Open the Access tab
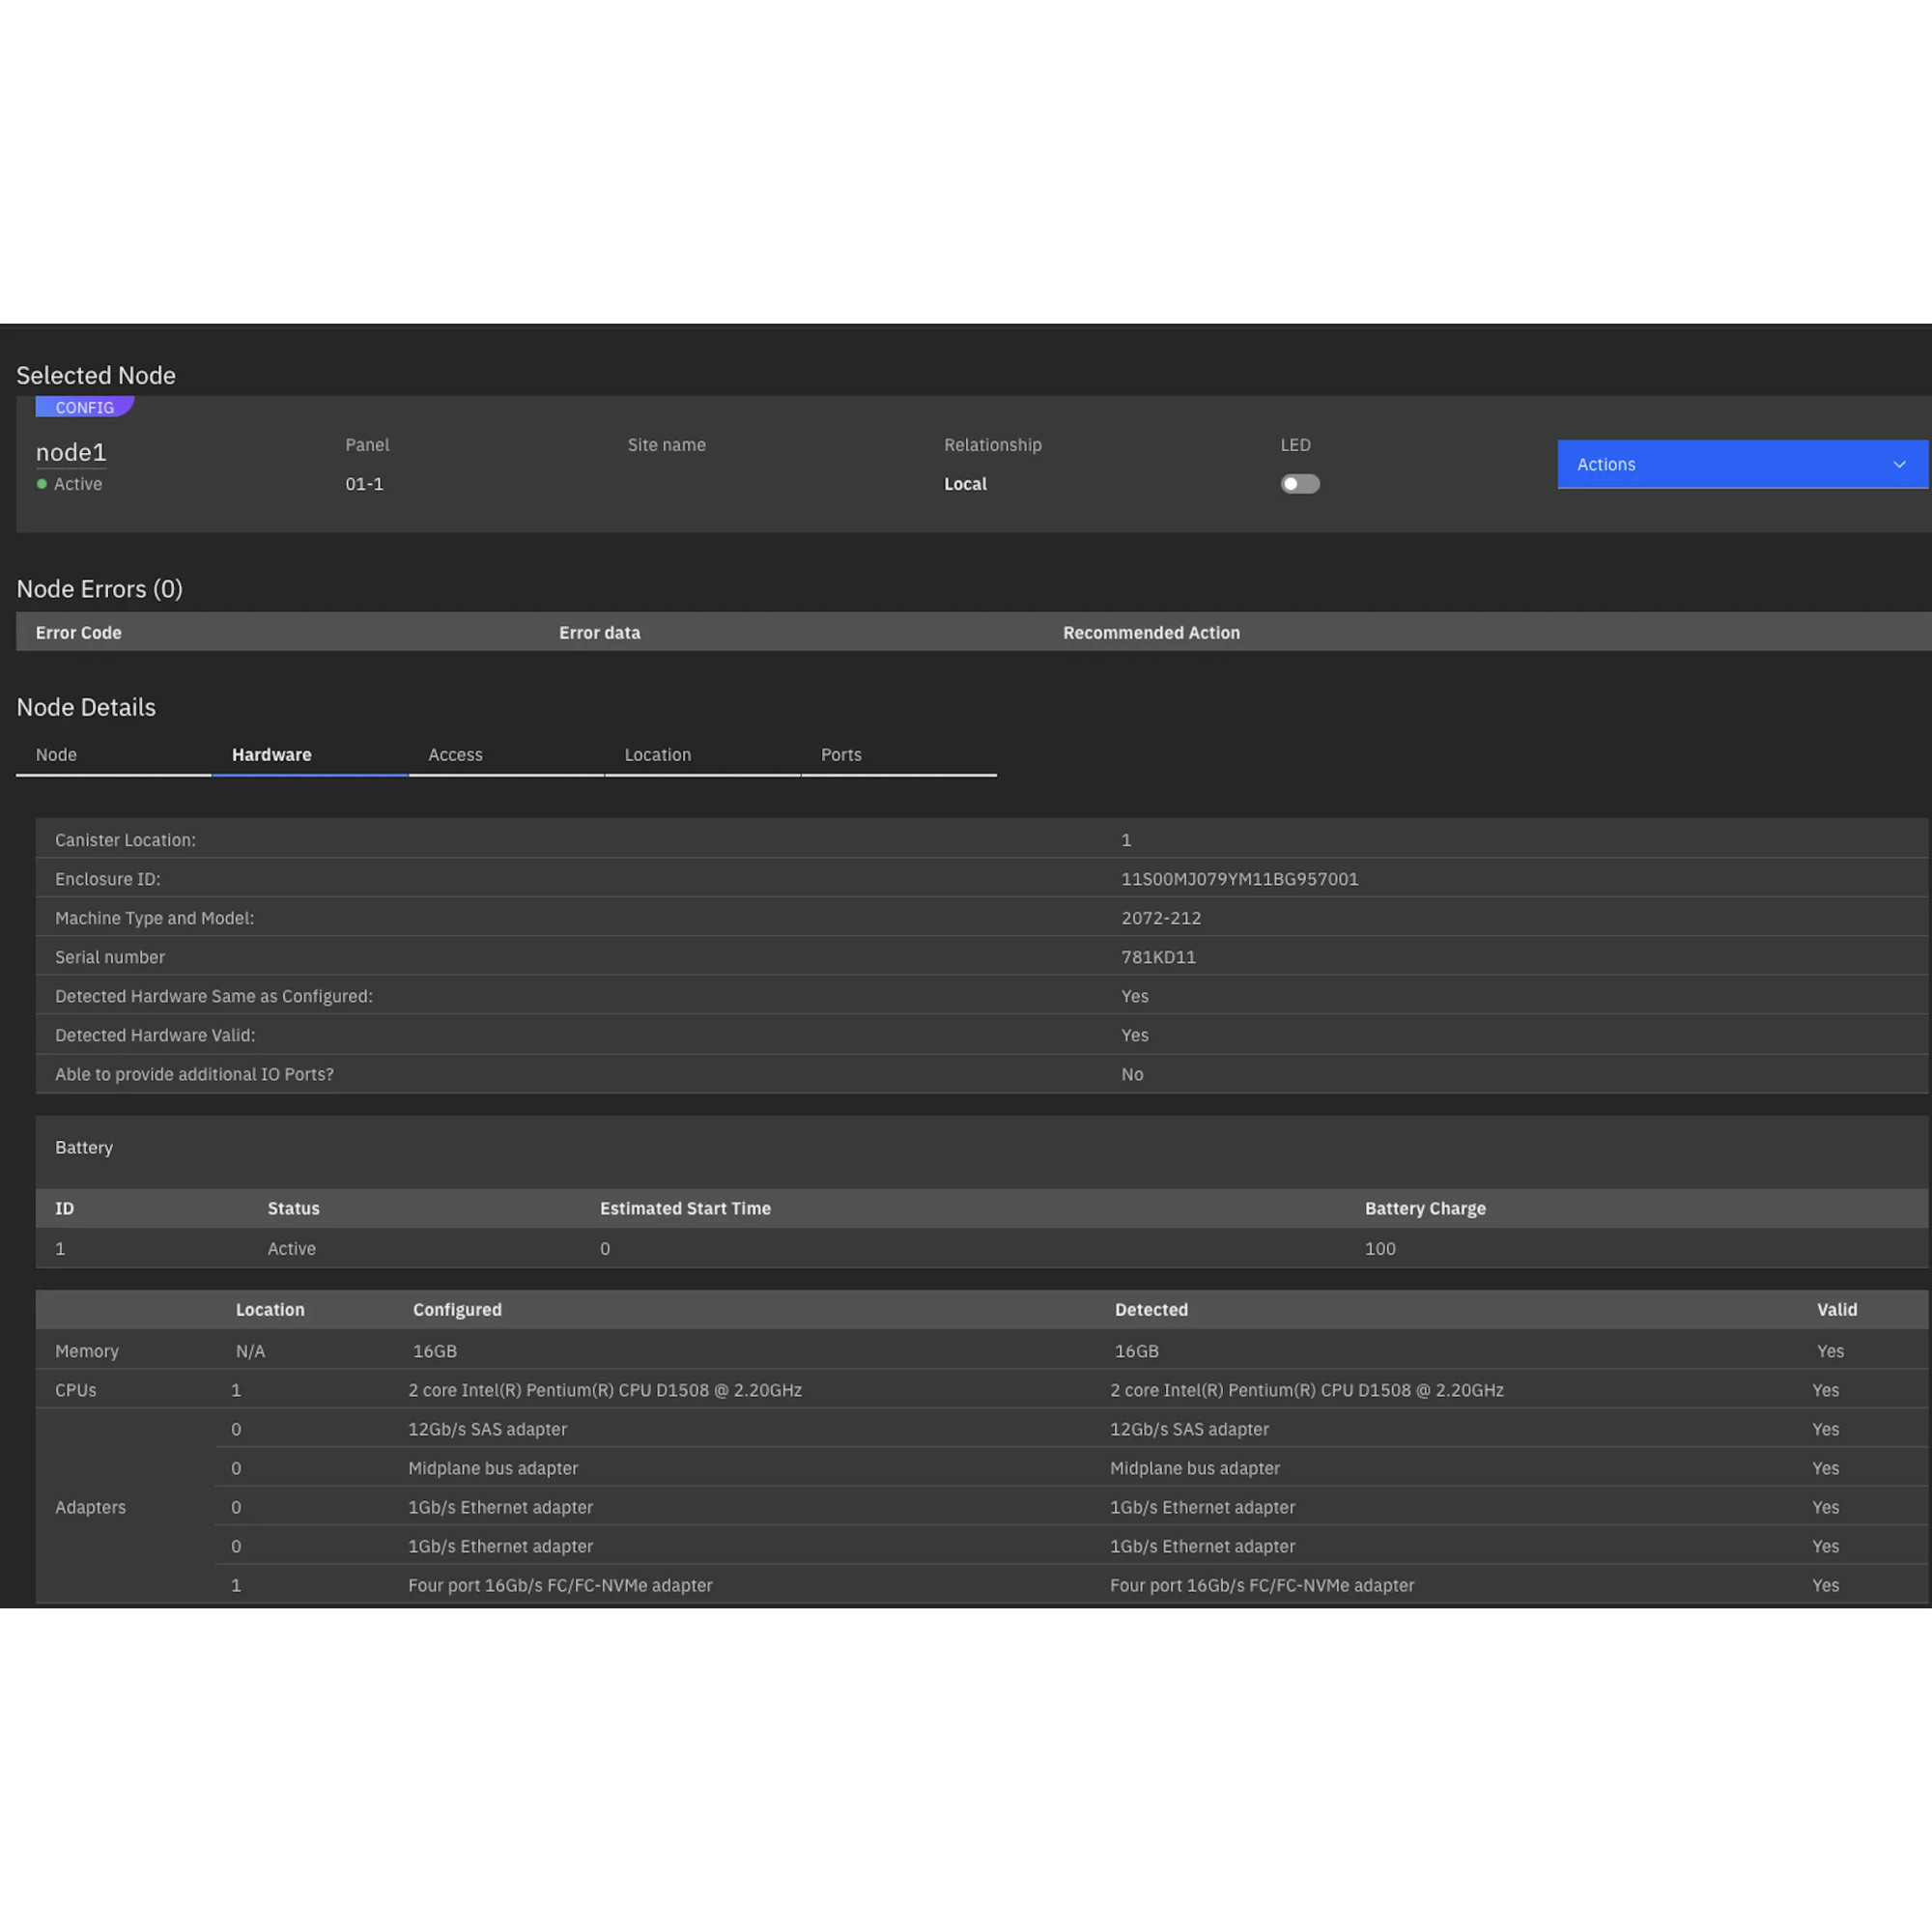The image size is (1932, 1932). click(x=455, y=755)
